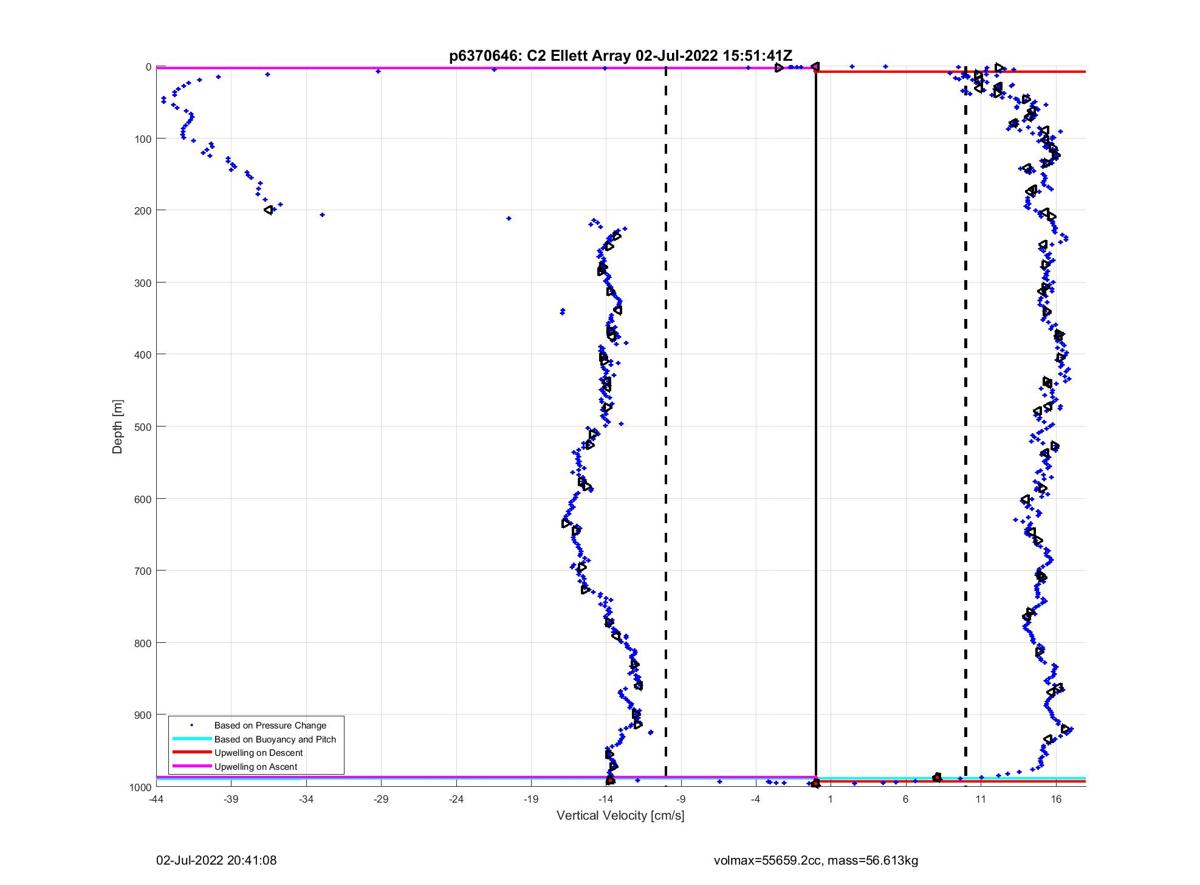Viewport: 1200px width, 885px height.
Task: Click the cyan line sample in the legend
Action: [191, 739]
